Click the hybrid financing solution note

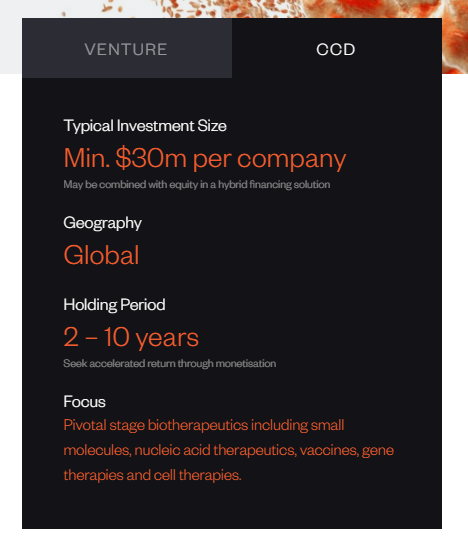197,185
